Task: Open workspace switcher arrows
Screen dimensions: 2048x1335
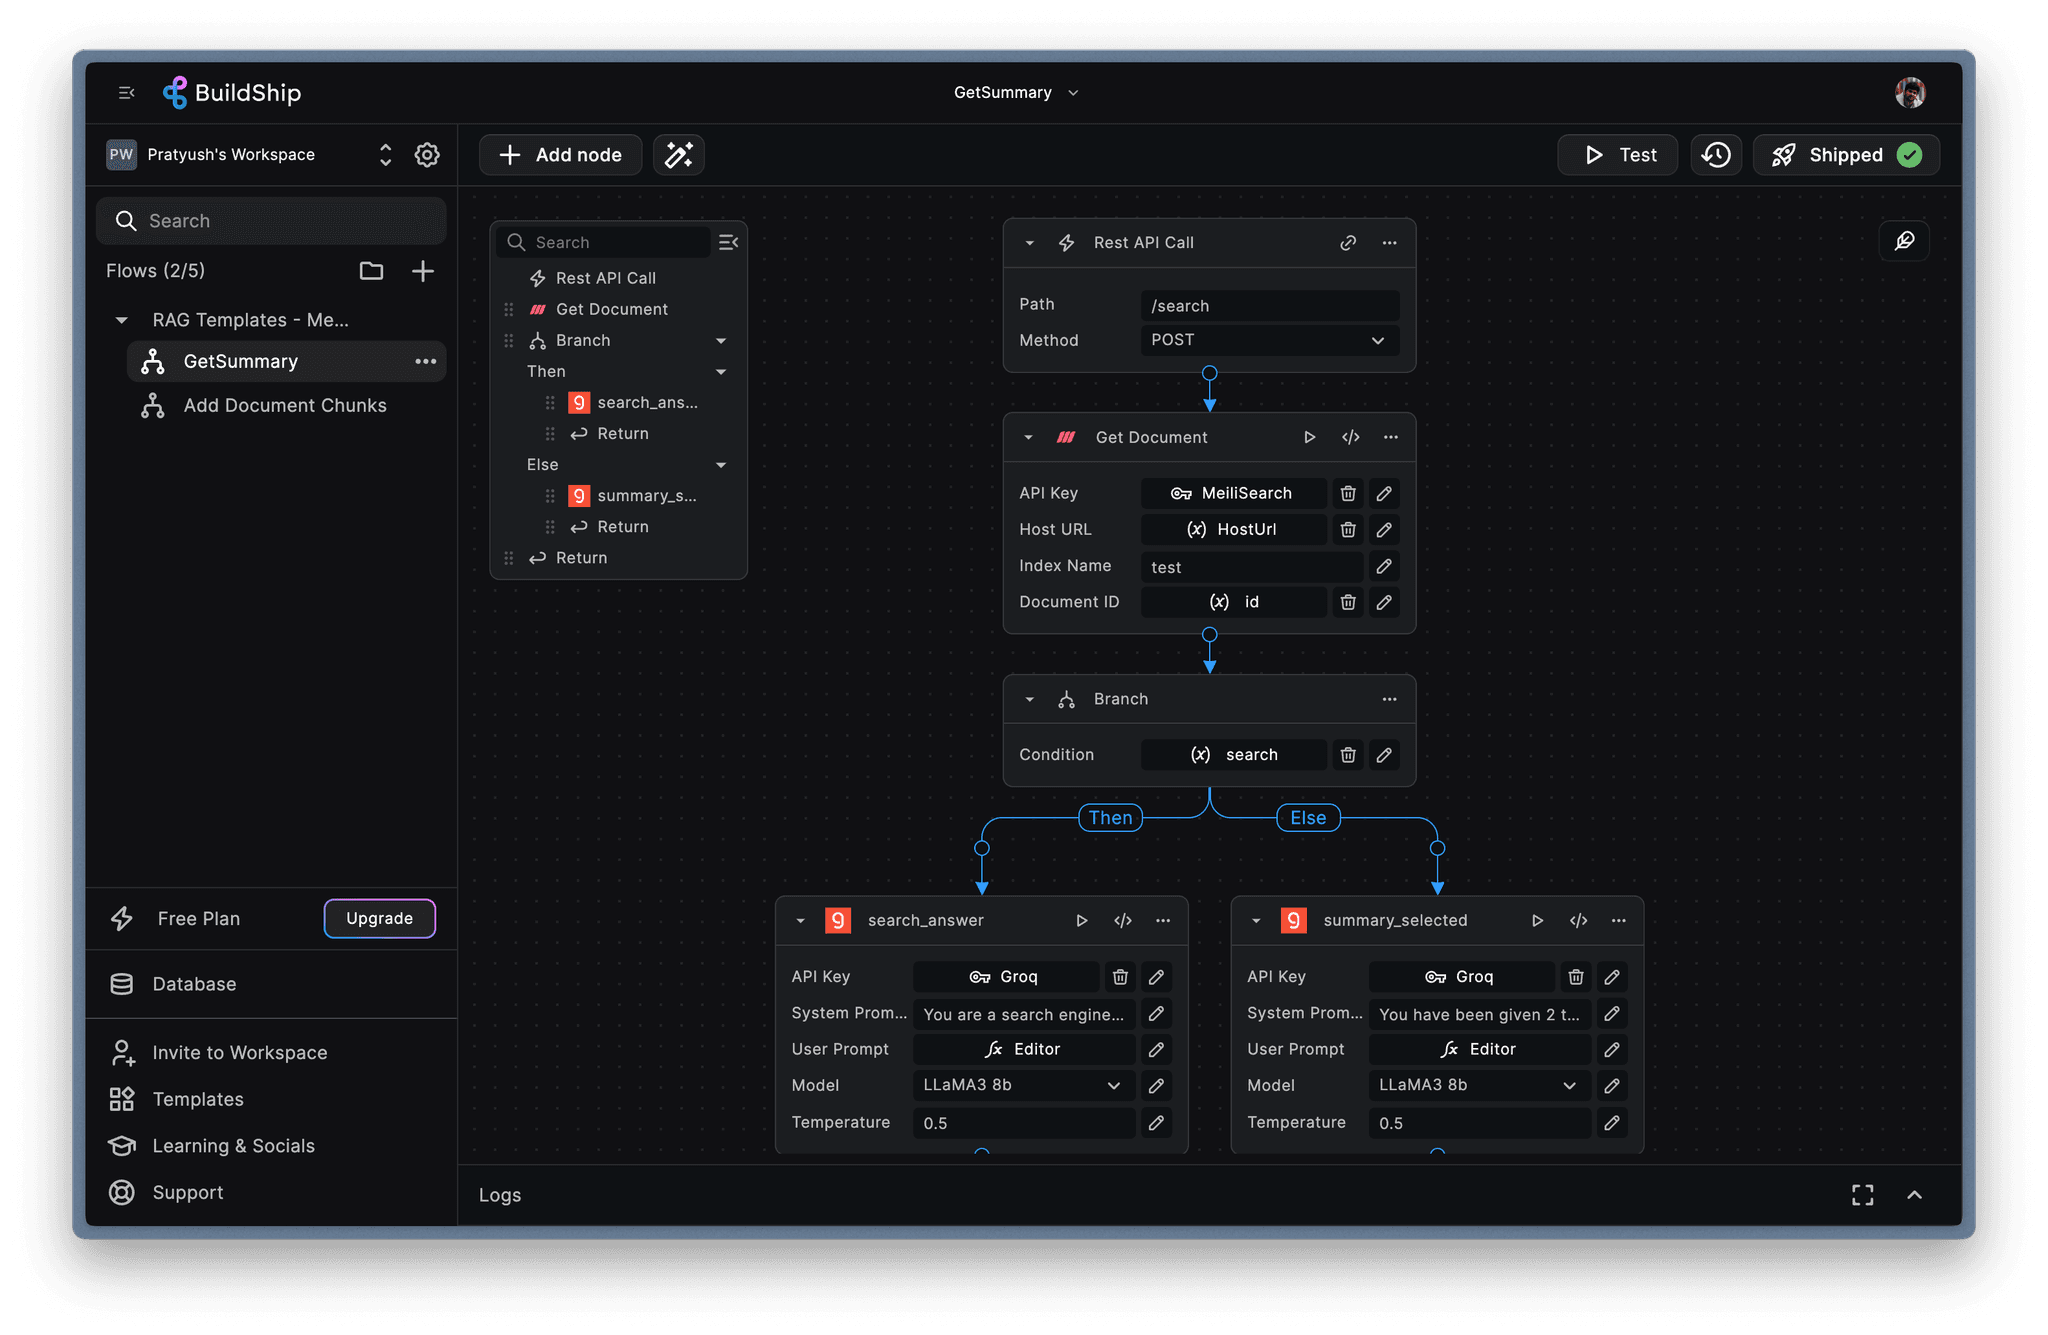Action: click(385, 155)
